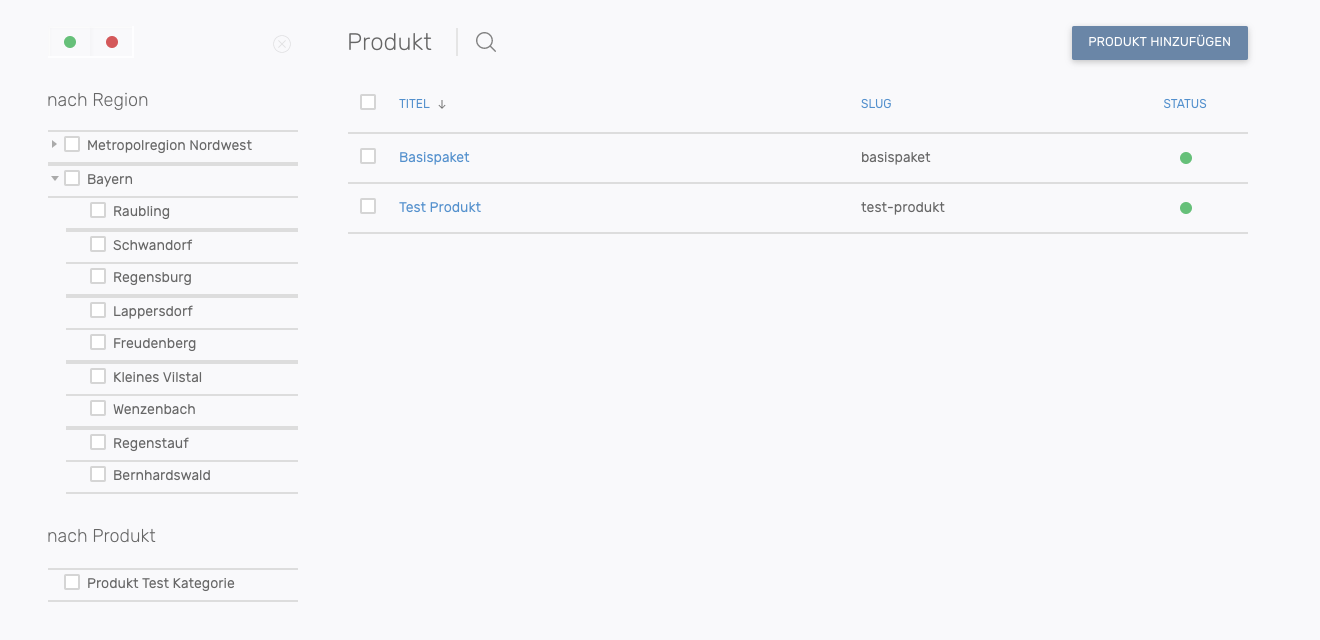Tick the select-all checkbox in table header
Image resolution: width=1320 pixels, height=640 pixels.
click(x=368, y=102)
